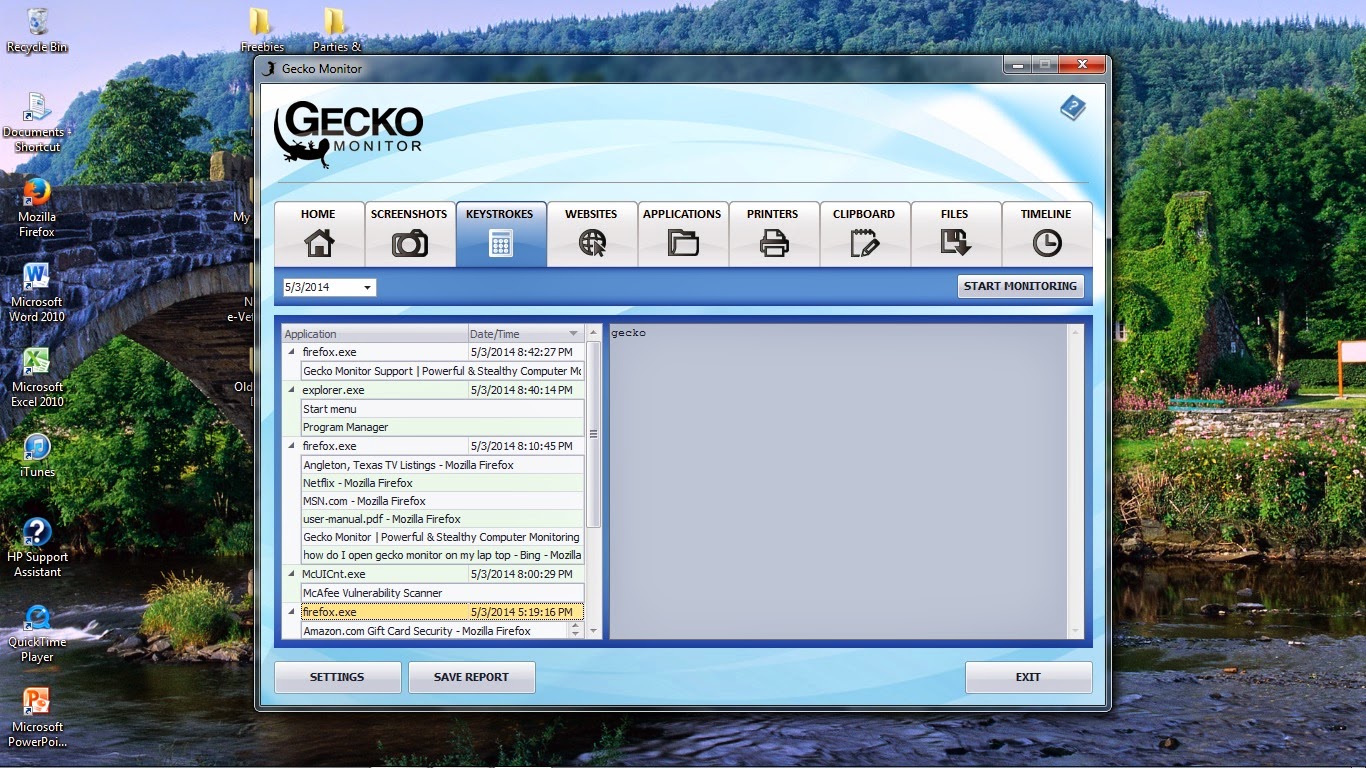Viewport: 1366px width, 768px height.
Task: Open the Recycle Bin desktop icon
Action: [37, 30]
